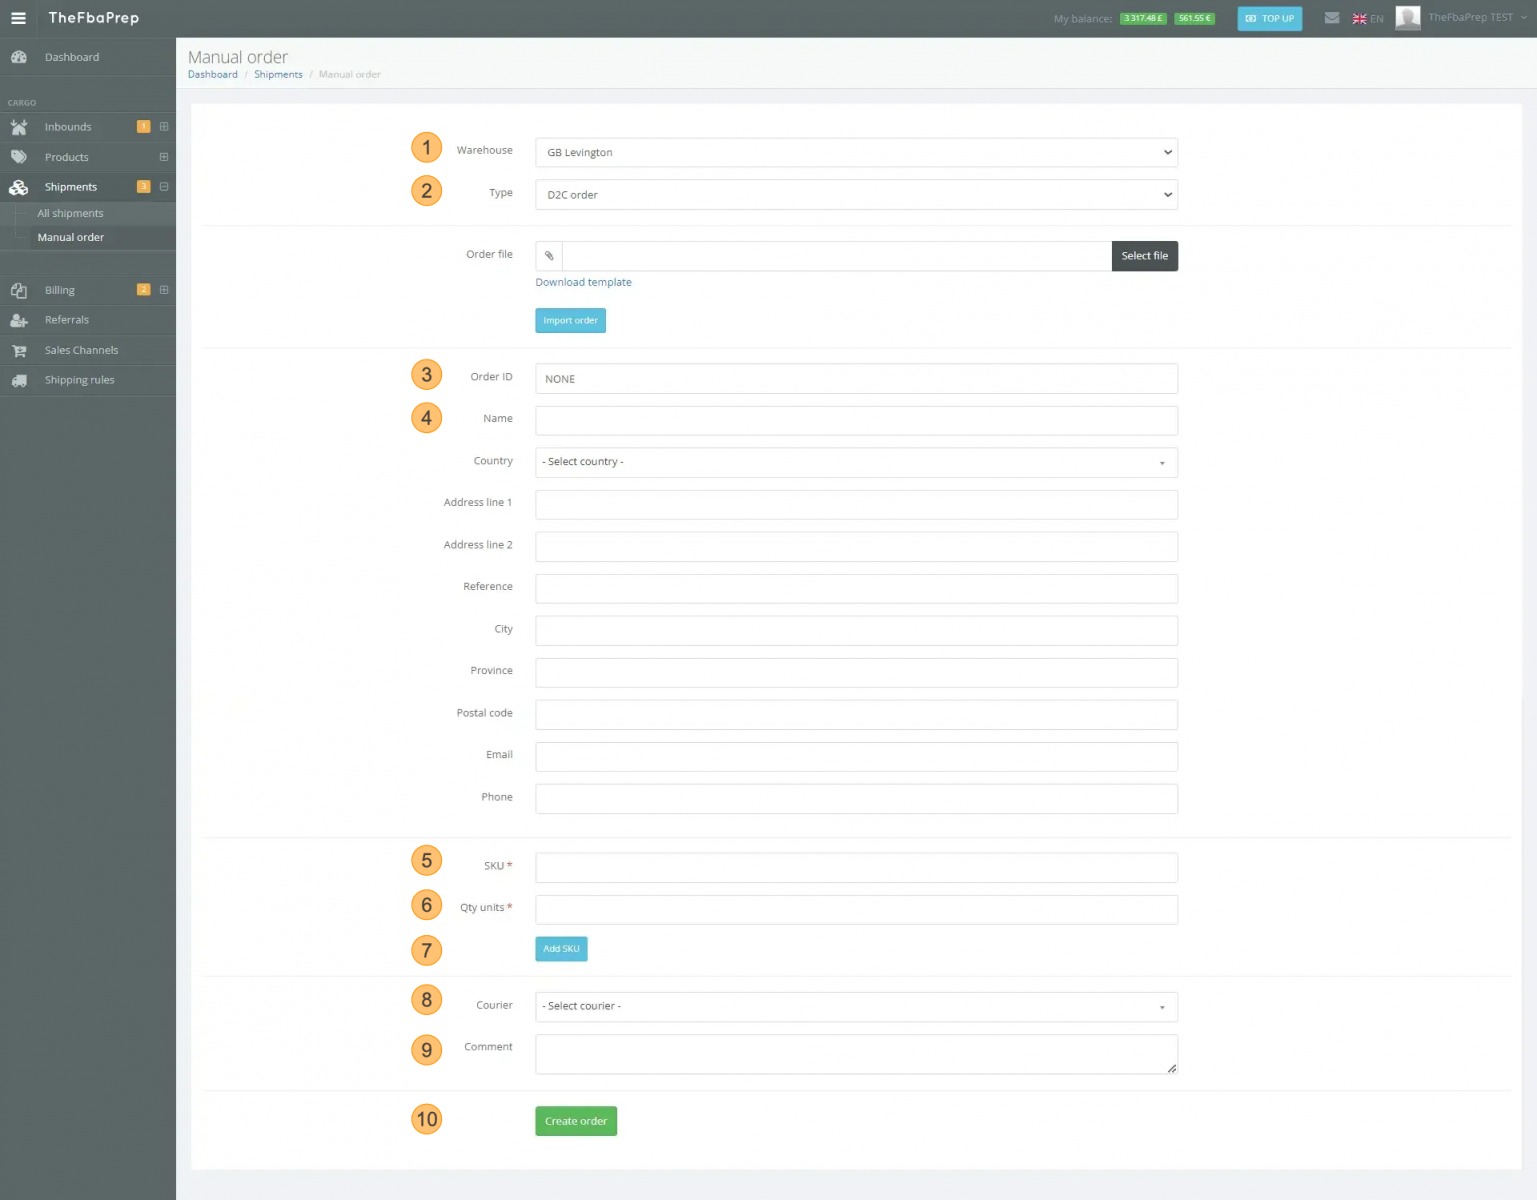Click the Import order button
This screenshot has height=1200, width=1537.
(570, 321)
